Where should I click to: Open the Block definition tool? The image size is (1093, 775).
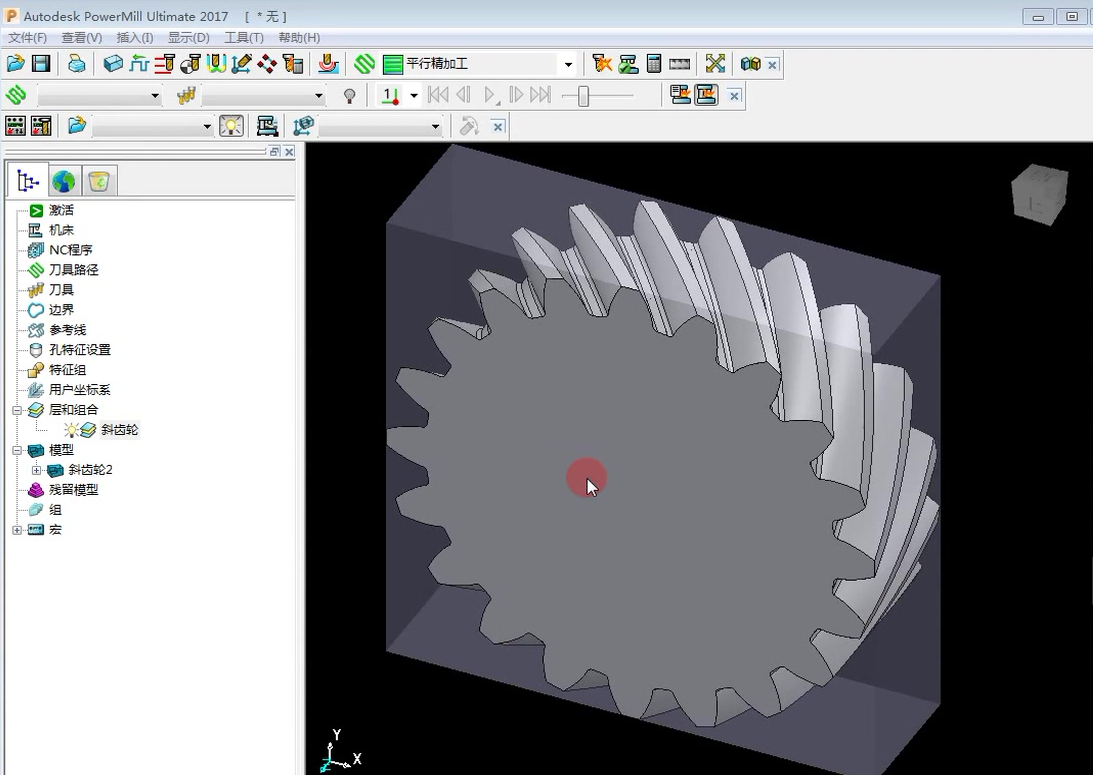pos(113,64)
